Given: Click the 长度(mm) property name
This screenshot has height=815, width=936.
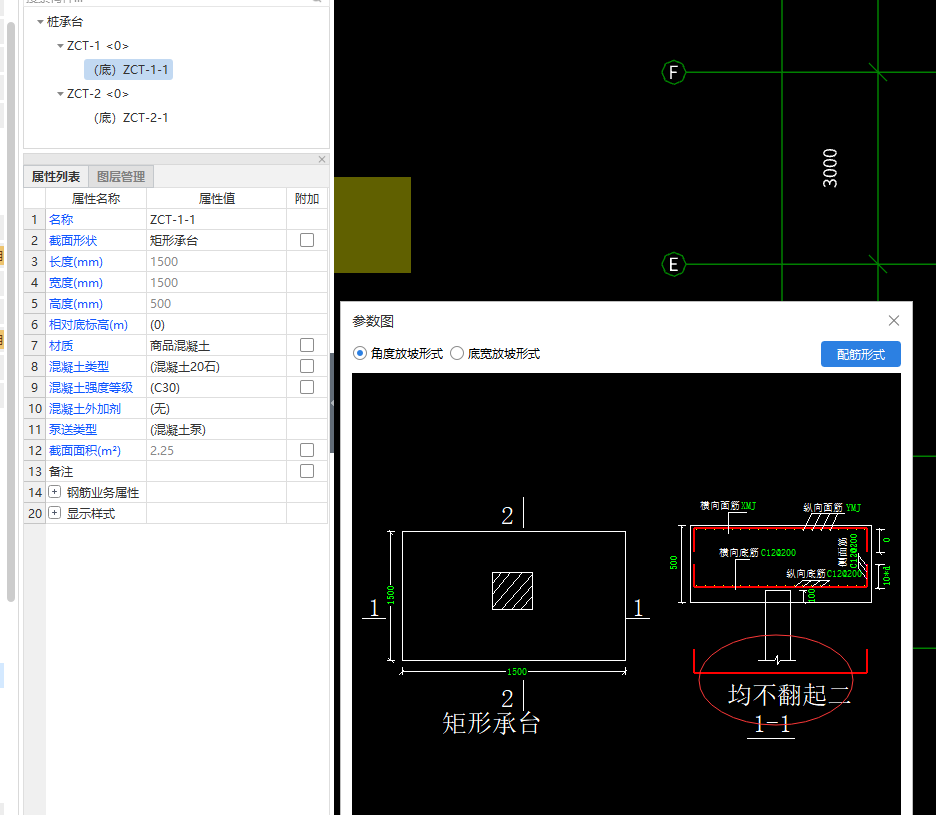Looking at the screenshot, I should [x=76, y=262].
